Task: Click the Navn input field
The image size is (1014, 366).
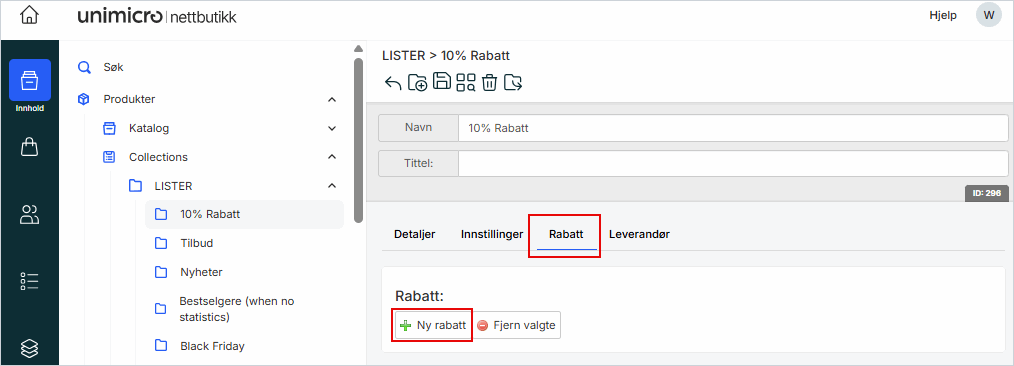Action: pos(733,128)
